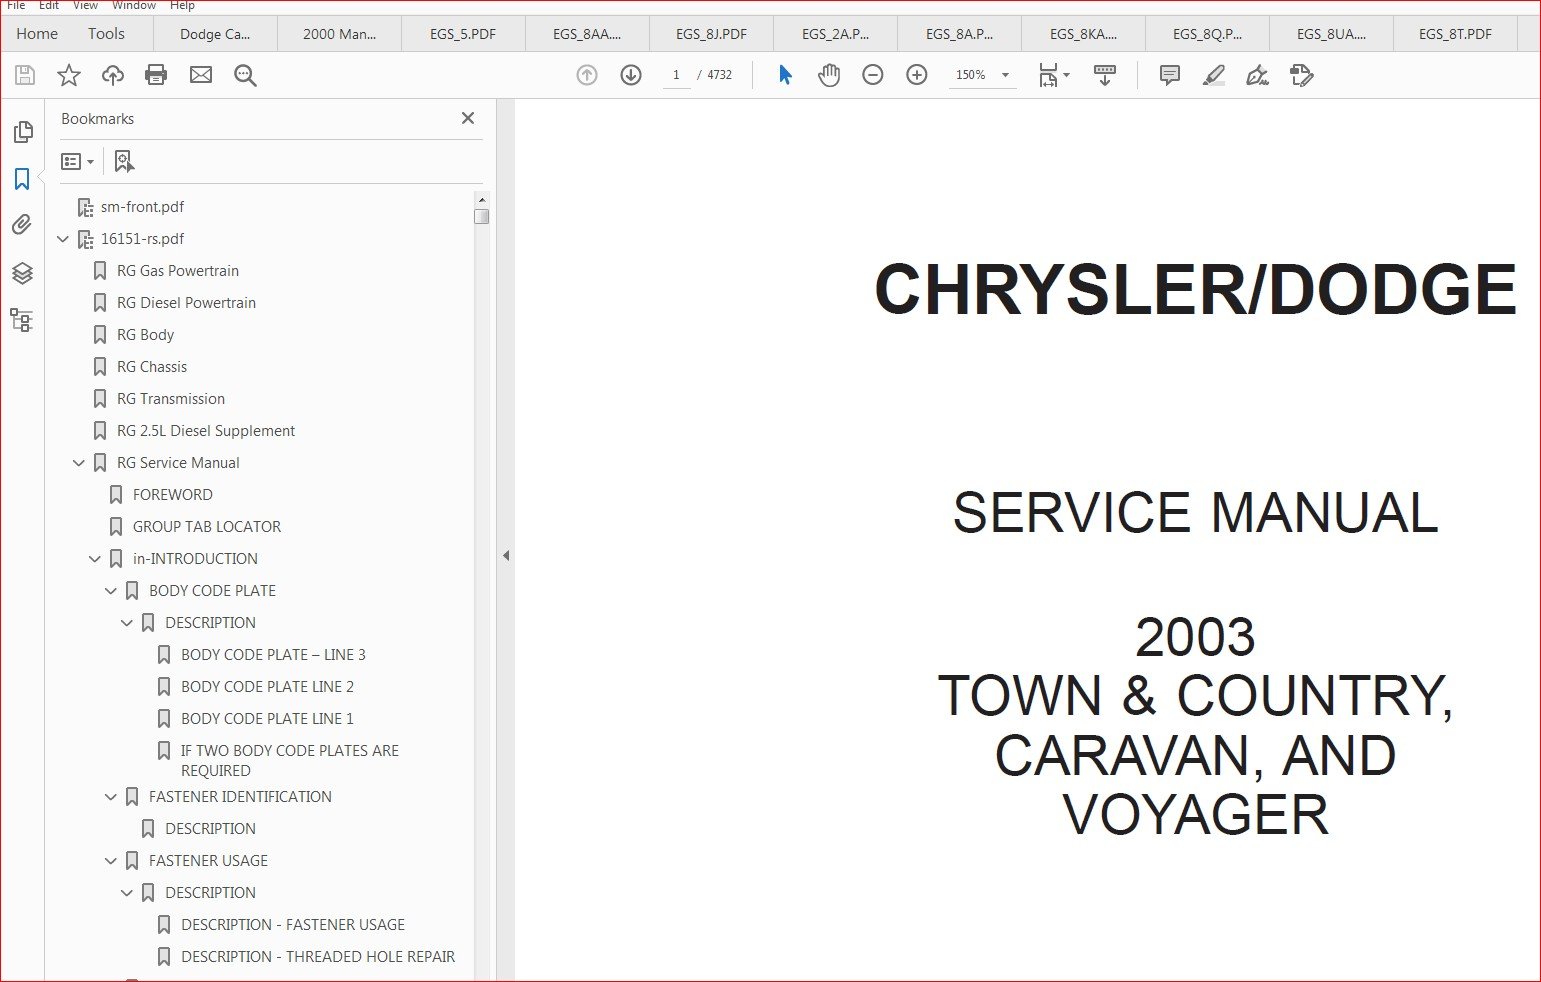The width and height of the screenshot is (1541, 982).
Task: Click the Save file icon
Action: pos(25,75)
